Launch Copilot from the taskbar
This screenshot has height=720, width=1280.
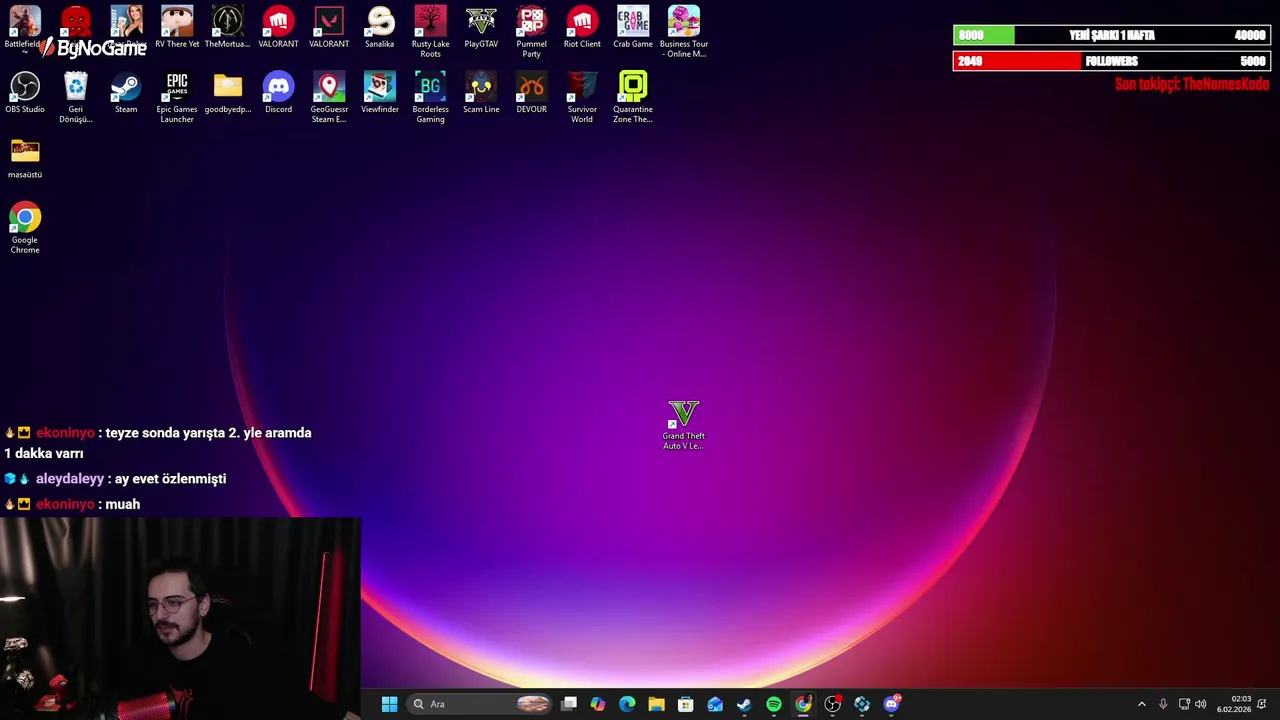598,704
